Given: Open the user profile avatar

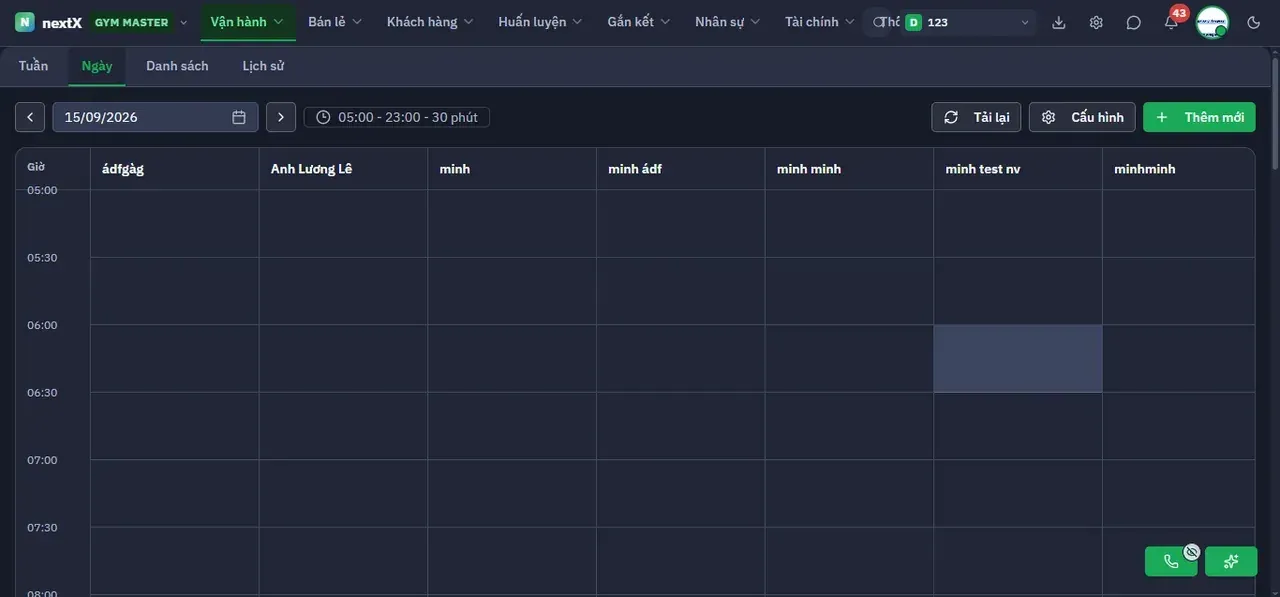Looking at the screenshot, I should [x=1212, y=22].
